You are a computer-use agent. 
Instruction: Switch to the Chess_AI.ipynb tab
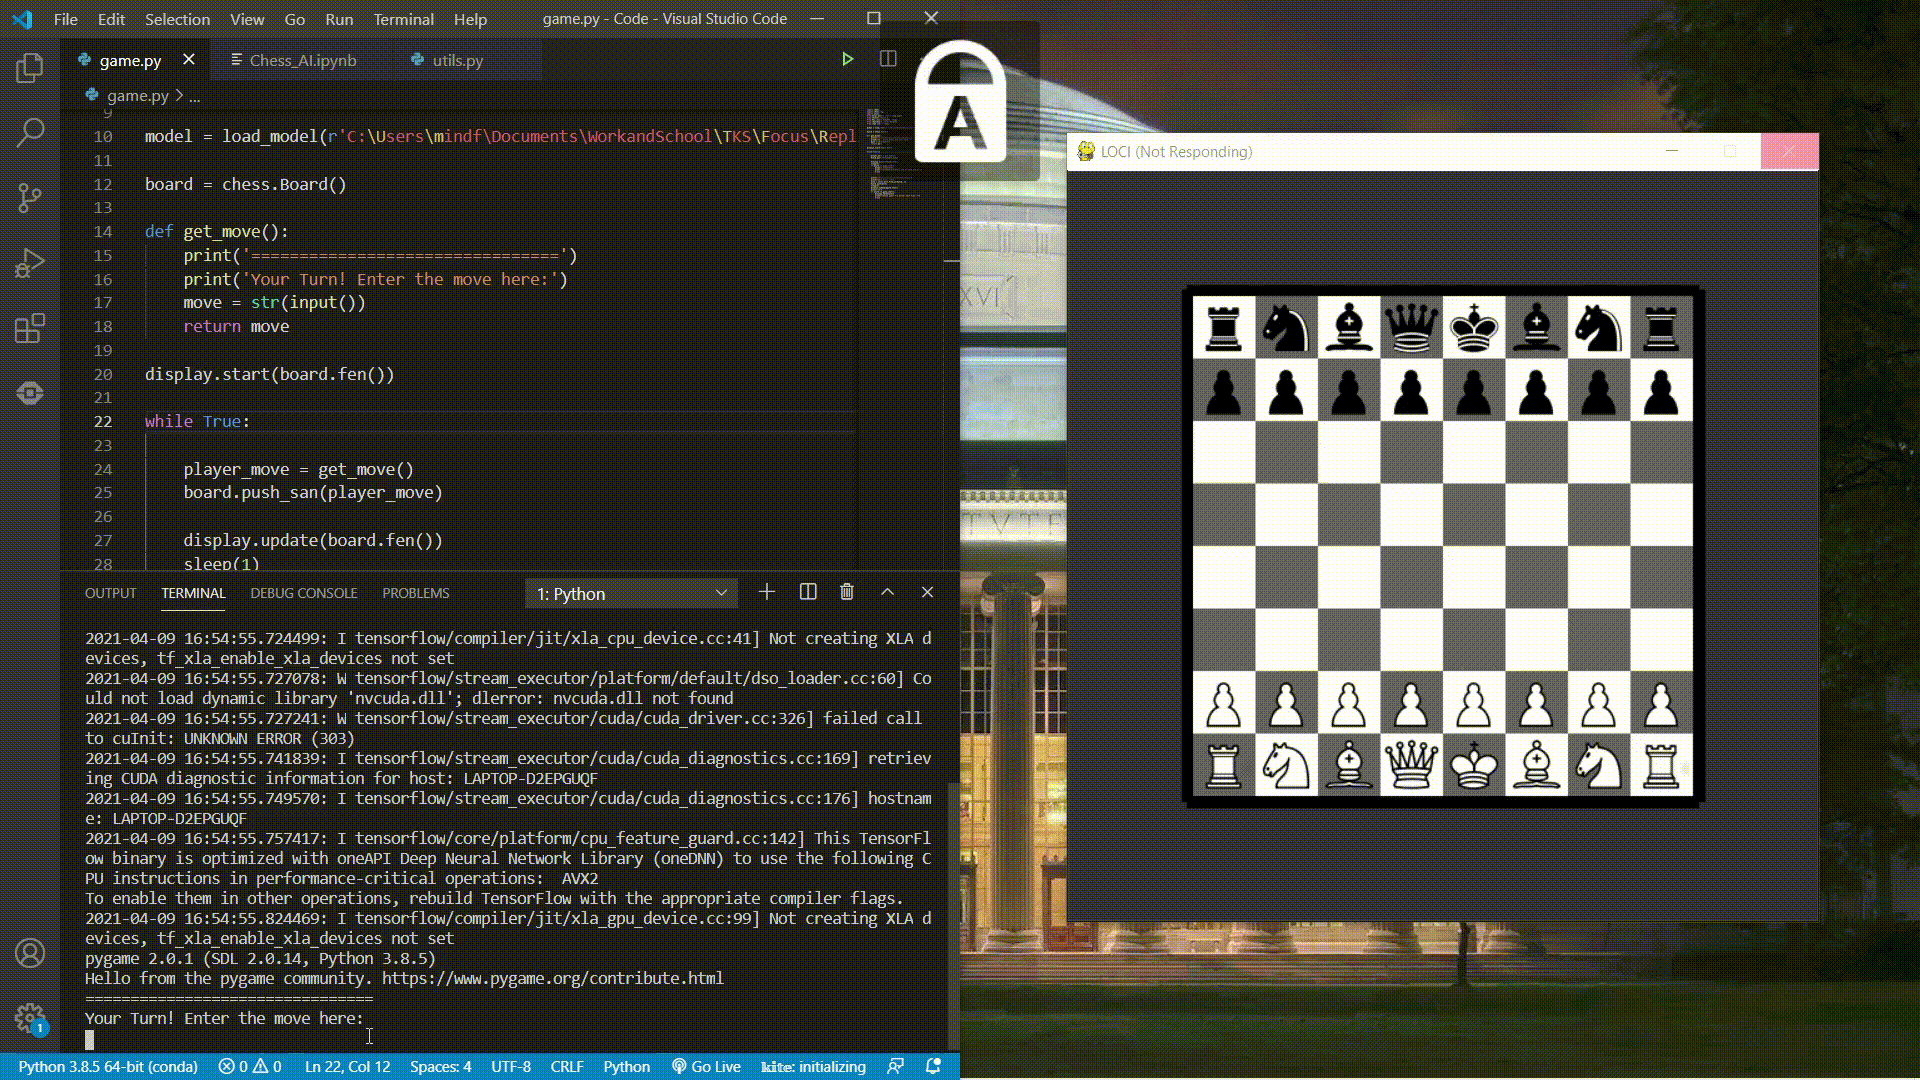302,61
